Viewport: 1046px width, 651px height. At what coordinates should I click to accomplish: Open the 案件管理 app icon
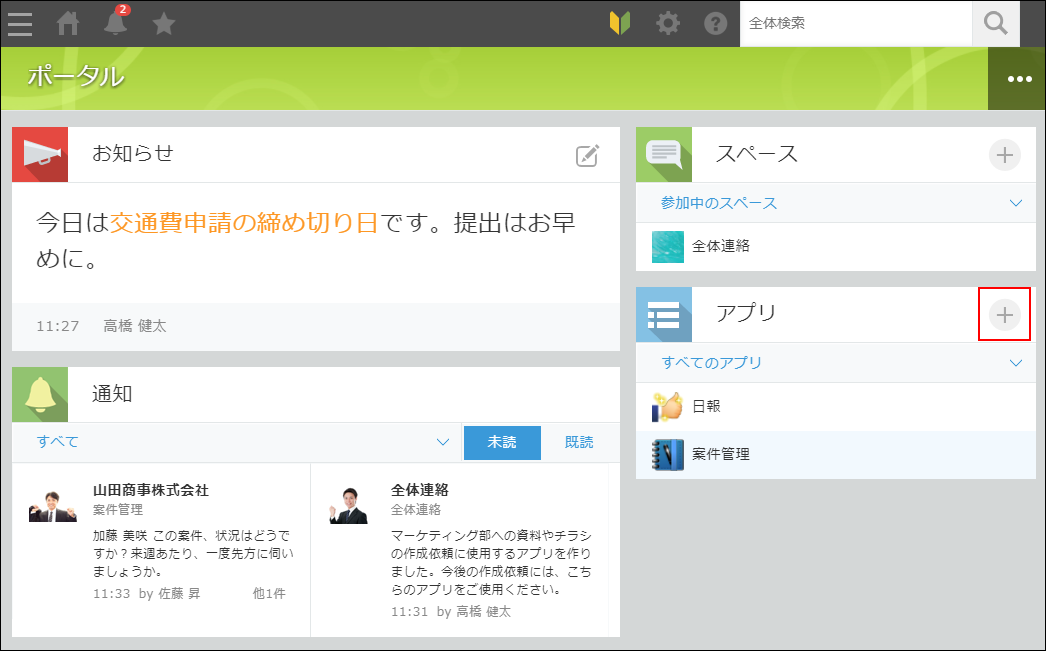666,452
